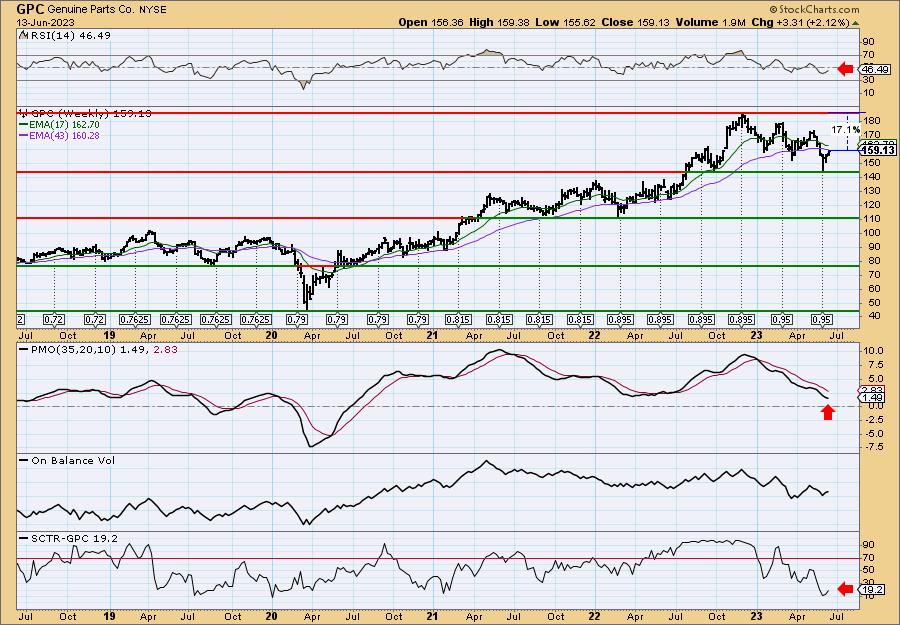Screen dimensions: 900x625
Task: Open the StockCharts.com copyright link
Action: click(x=814, y=9)
